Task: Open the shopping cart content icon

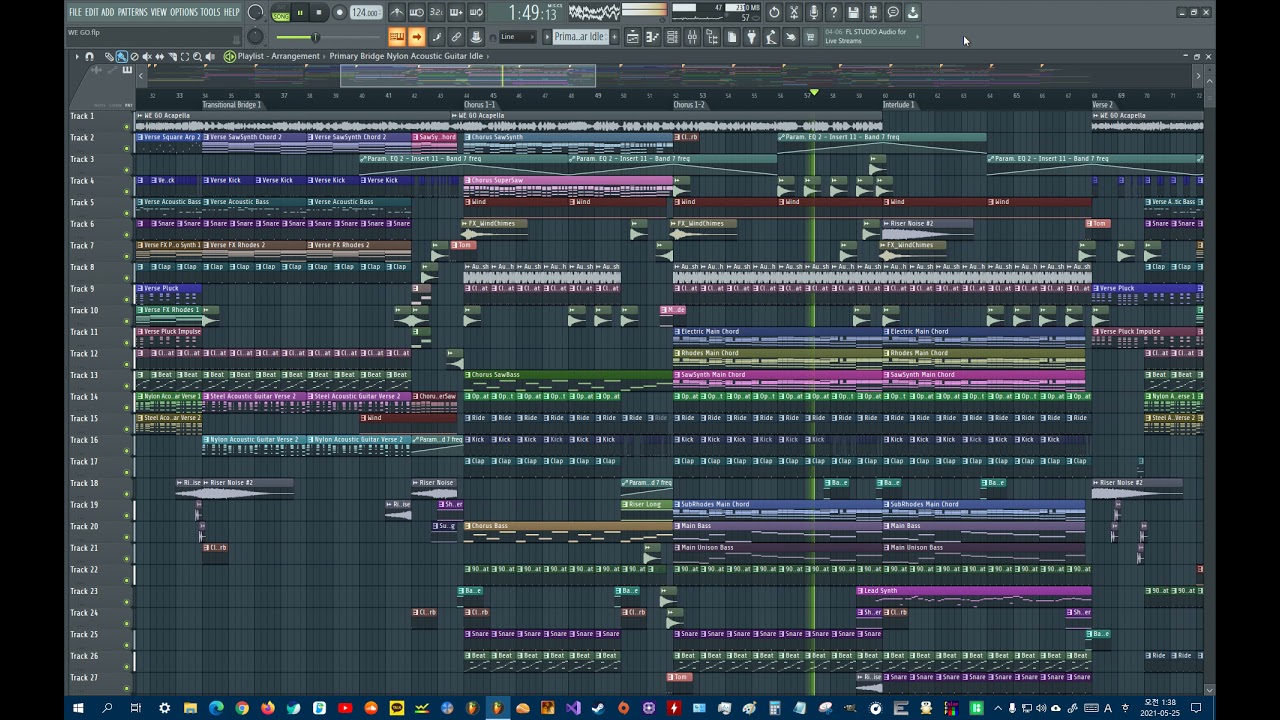Action: click(x=810, y=37)
